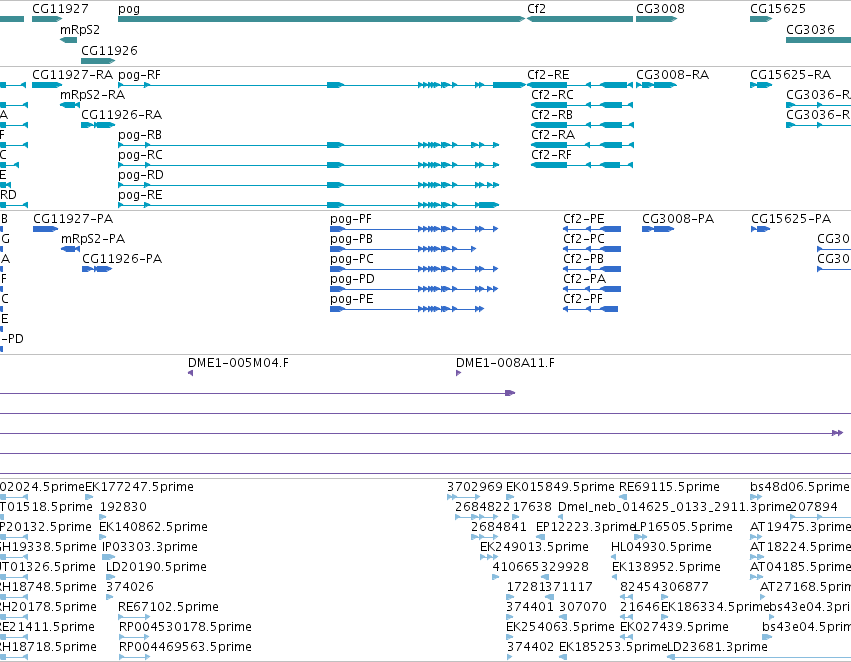The image size is (851, 662).
Task: Select mRpS2-RA transcript
Action: click(69, 105)
